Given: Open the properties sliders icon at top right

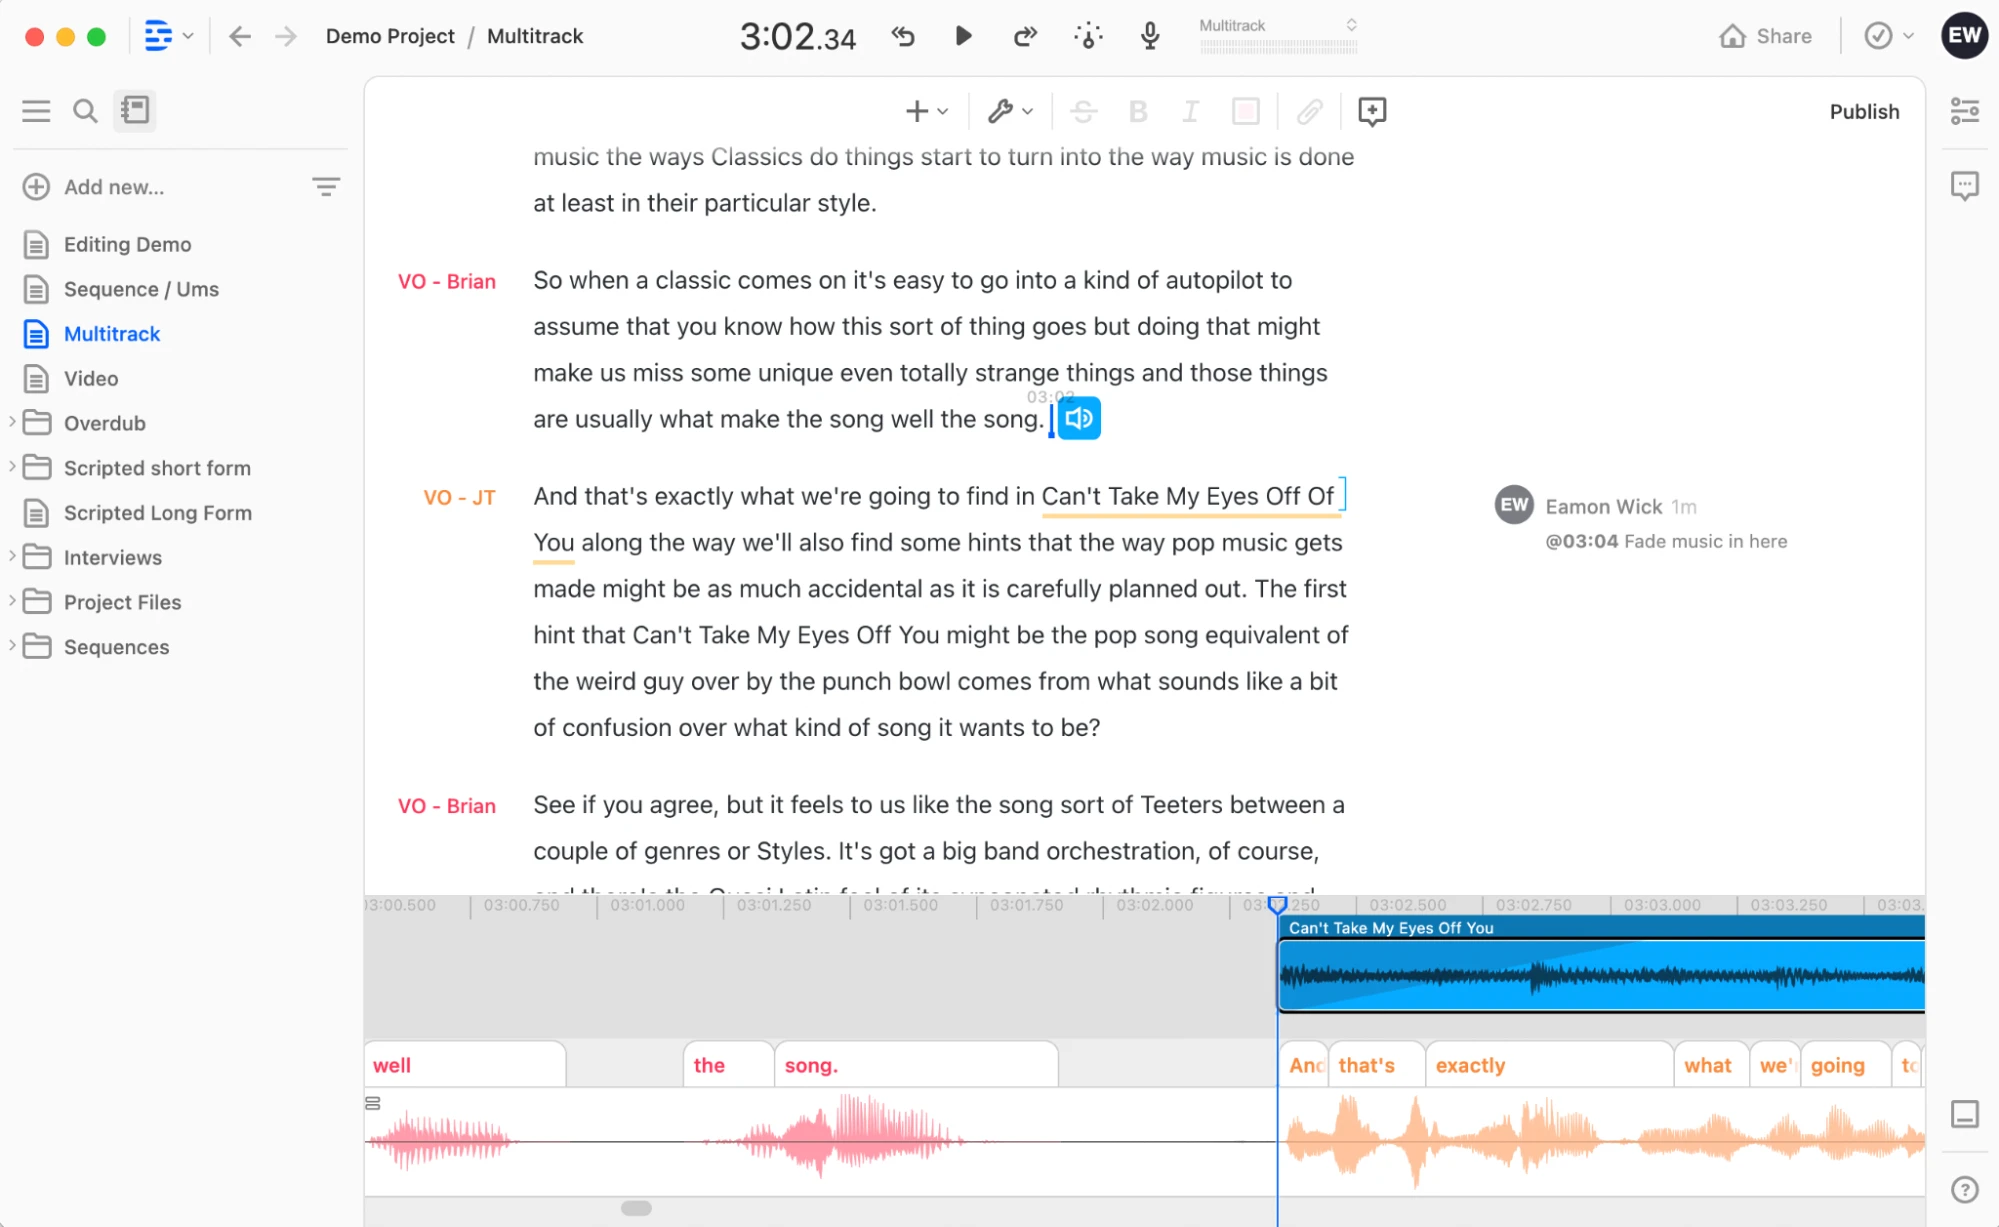Looking at the screenshot, I should pyautogui.click(x=1964, y=111).
